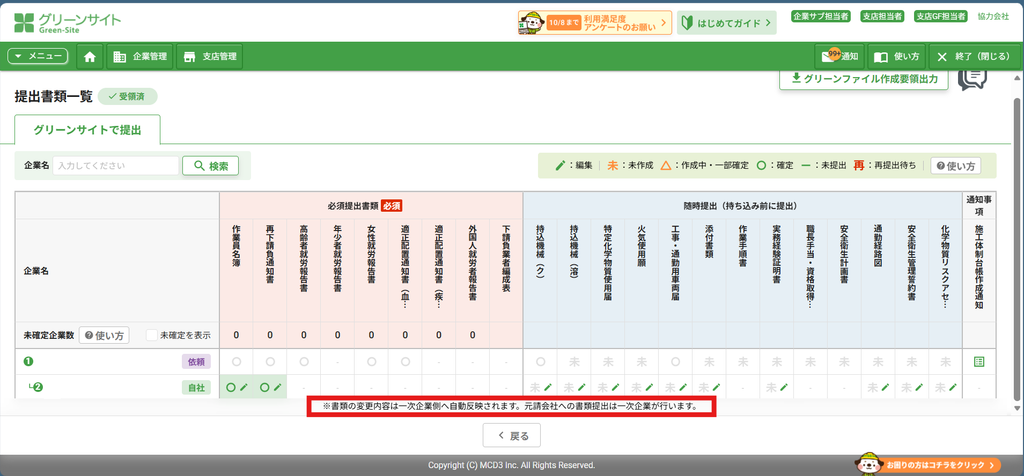Click 終了(閉じる) to exit
This screenshot has width=1024, height=476.
coord(973,57)
